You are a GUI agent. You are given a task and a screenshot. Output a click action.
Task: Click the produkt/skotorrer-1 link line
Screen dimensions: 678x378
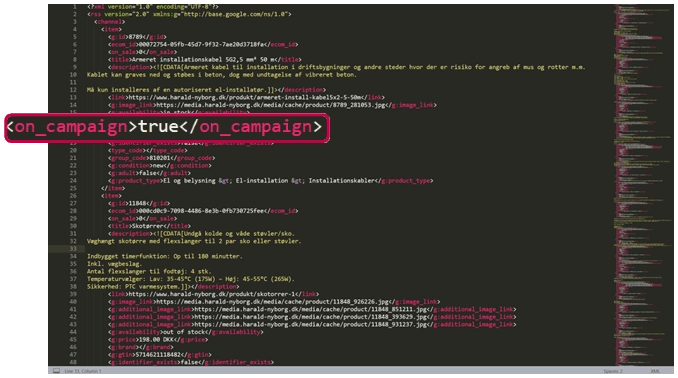point(213,294)
